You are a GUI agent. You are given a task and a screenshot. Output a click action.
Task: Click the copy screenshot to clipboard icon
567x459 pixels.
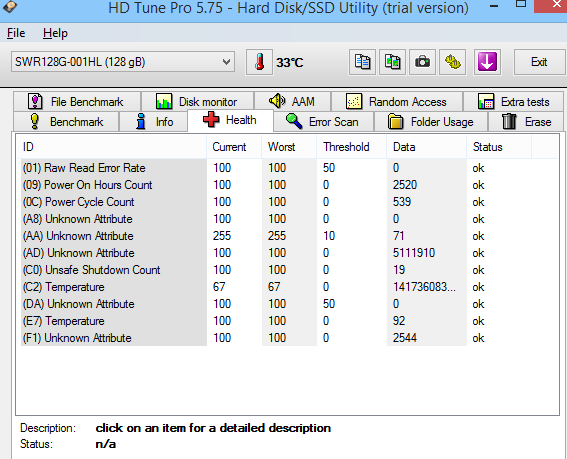coord(392,62)
